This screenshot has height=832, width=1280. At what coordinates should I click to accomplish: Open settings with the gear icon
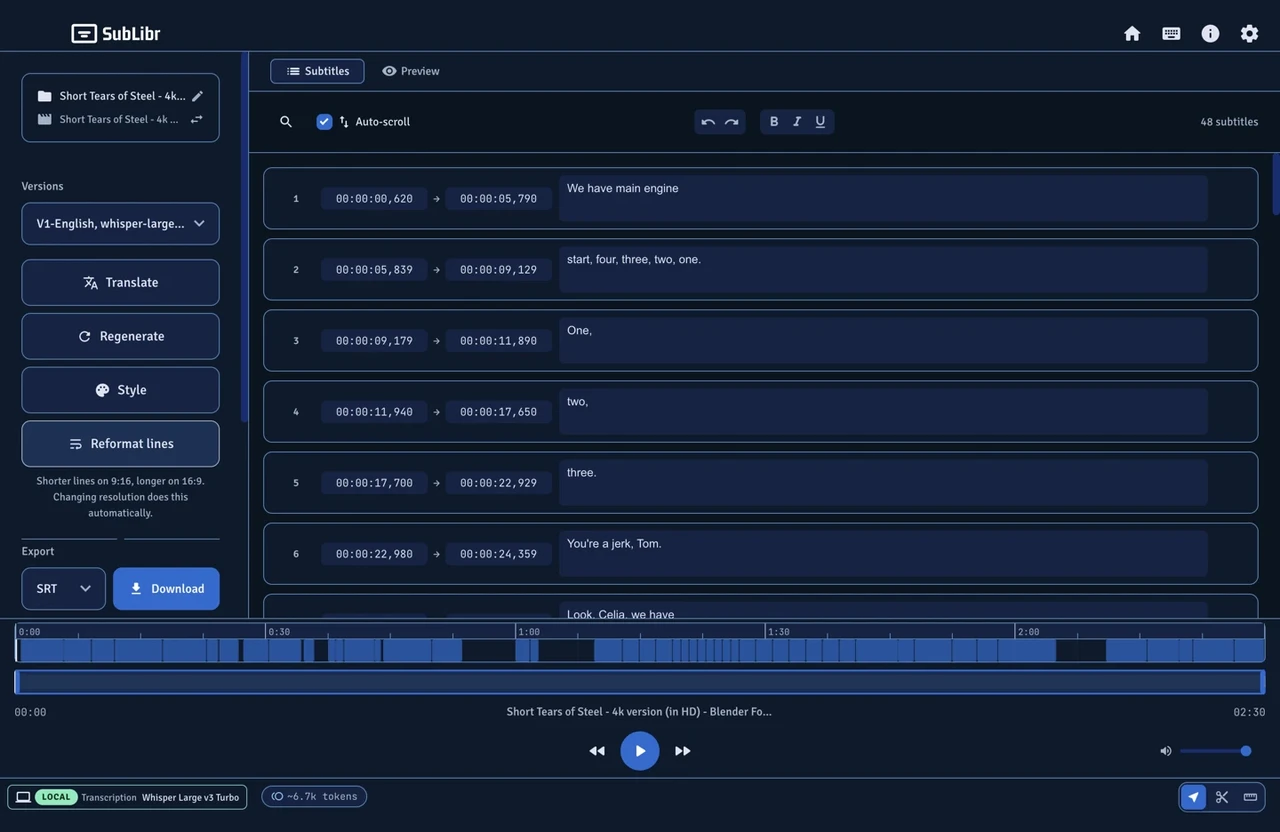(x=1249, y=33)
